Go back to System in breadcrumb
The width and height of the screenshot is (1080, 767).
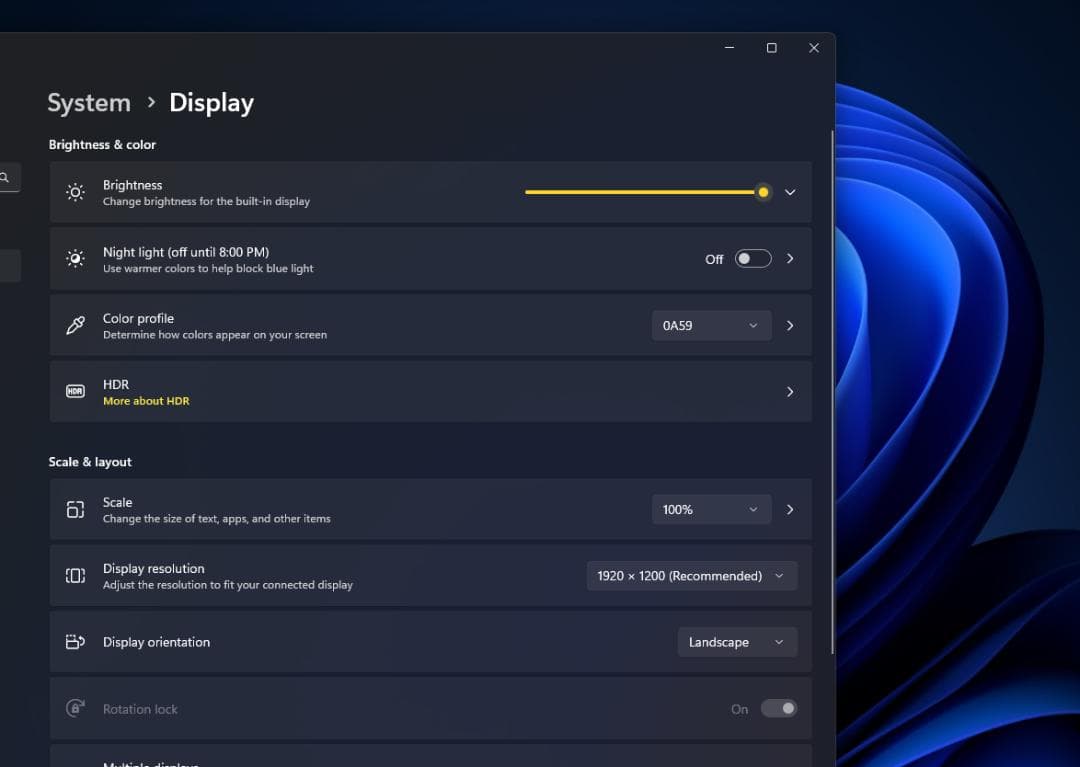(89, 103)
